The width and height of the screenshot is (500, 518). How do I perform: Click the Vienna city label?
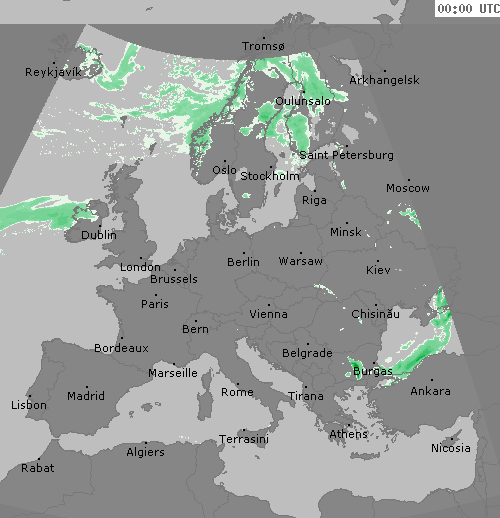pos(269,314)
